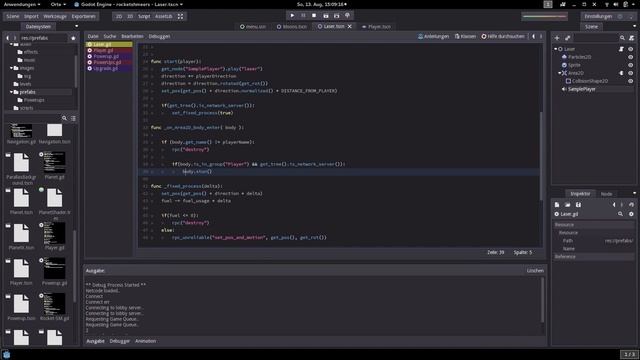Viewport: 640px width, 360px height.
Task: Toggle distraction-free fullscreen mode icon
Action: (x=180, y=16)
